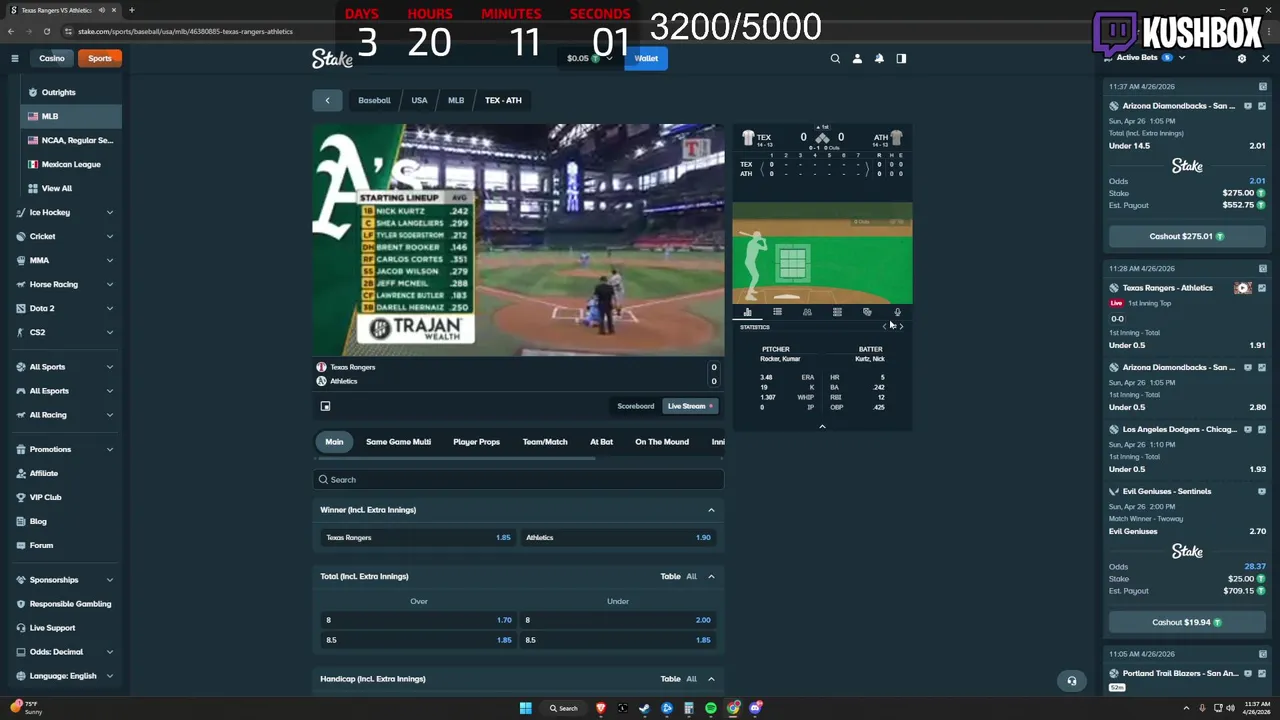This screenshot has height=720, width=1280.
Task: Open the Language: English dropdown
Action: point(65,676)
